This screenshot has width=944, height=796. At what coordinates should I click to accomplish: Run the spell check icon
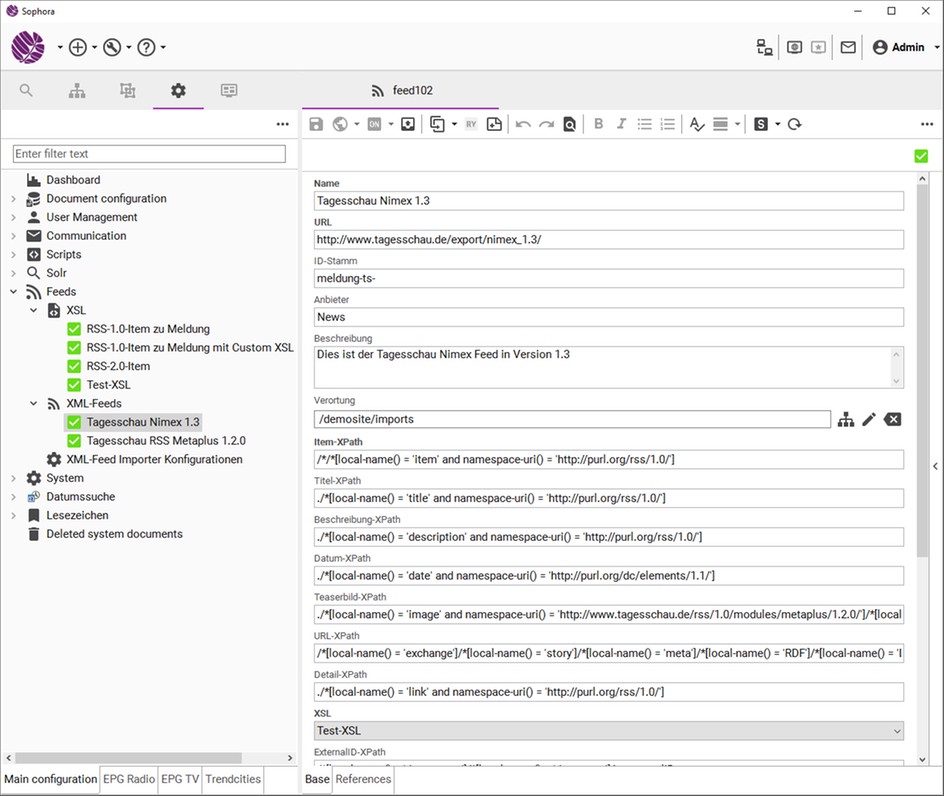pos(697,124)
